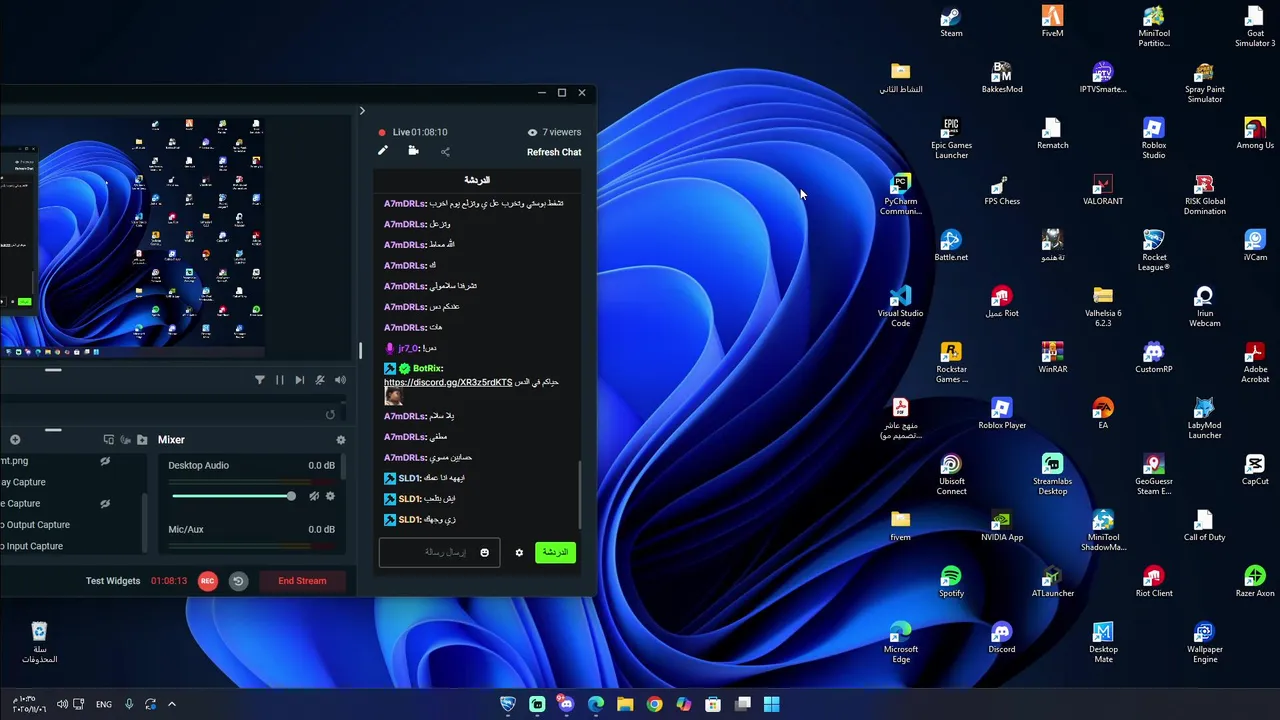The image size is (1280, 720).
Task: Click the Desktop Audio level meter
Action: tap(252, 483)
